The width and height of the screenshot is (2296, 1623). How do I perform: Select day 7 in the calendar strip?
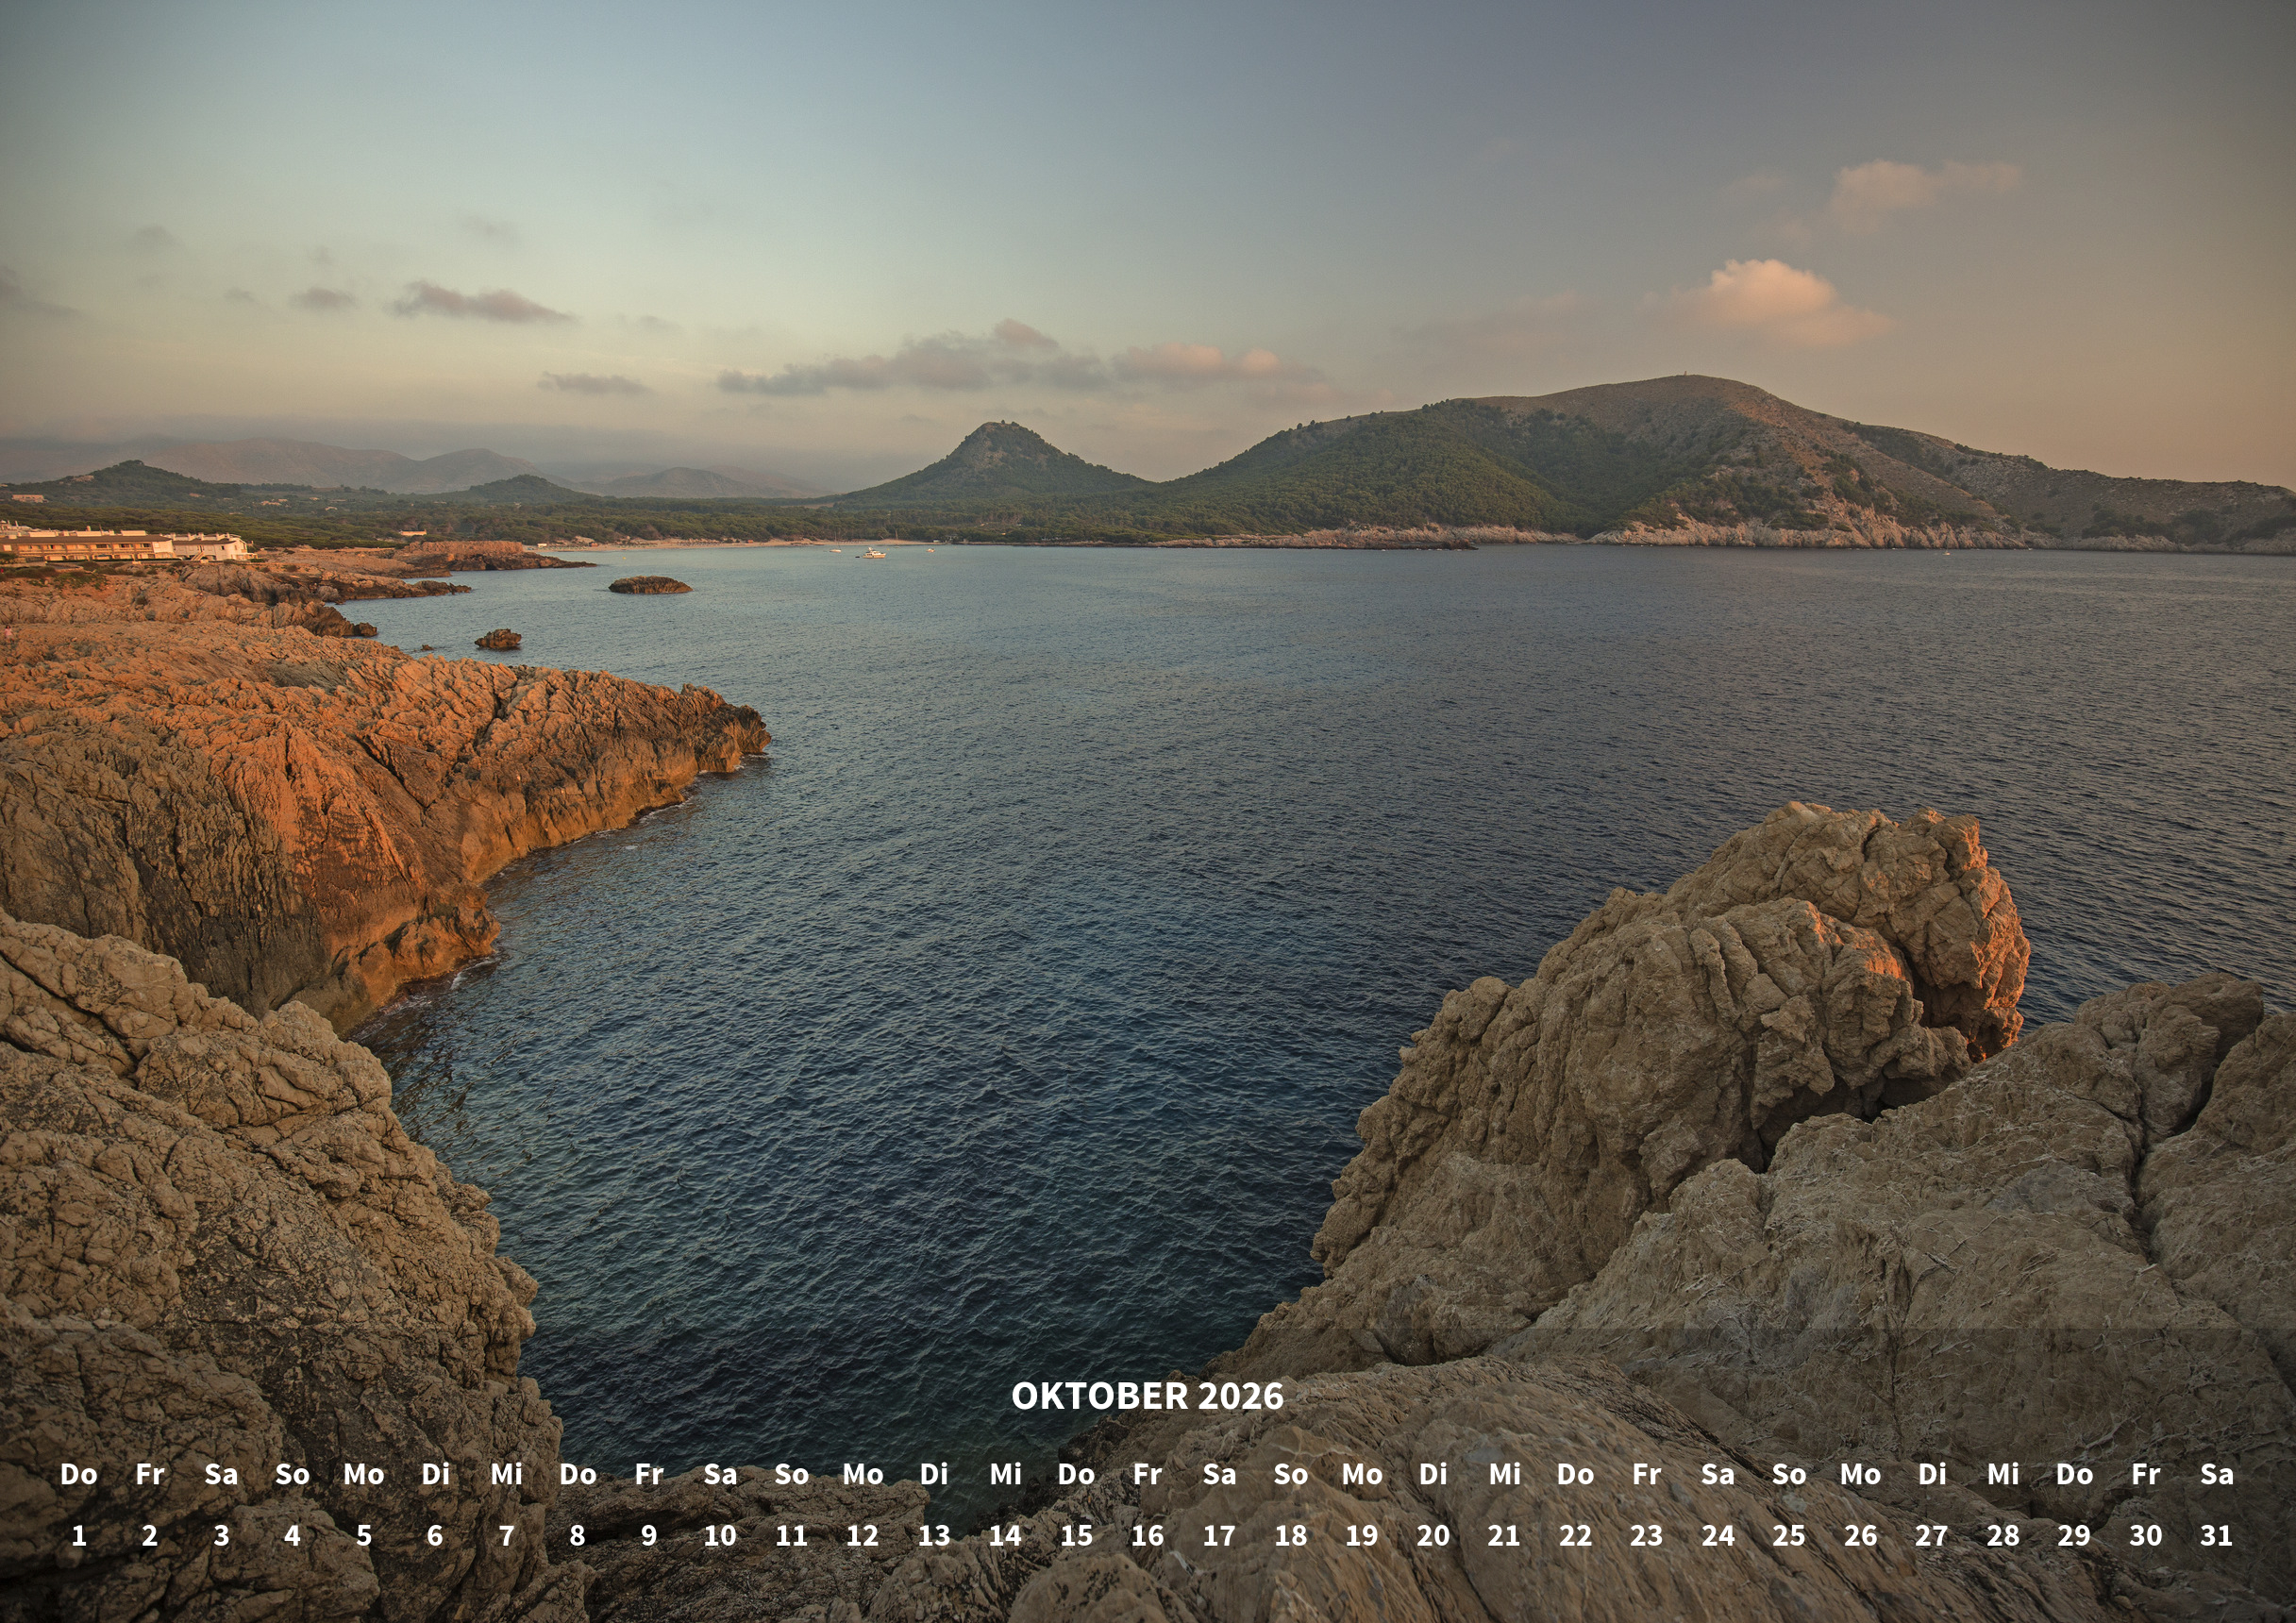pos(506,1535)
